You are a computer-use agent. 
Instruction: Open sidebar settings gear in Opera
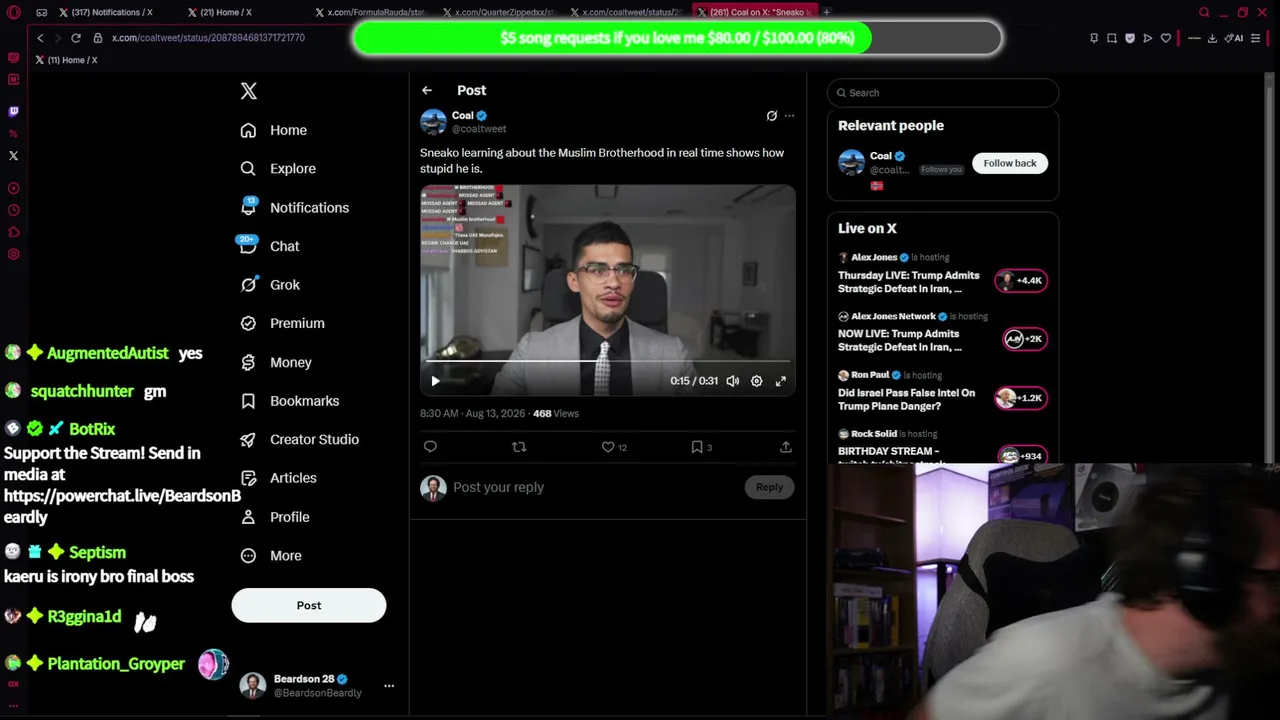point(13,254)
